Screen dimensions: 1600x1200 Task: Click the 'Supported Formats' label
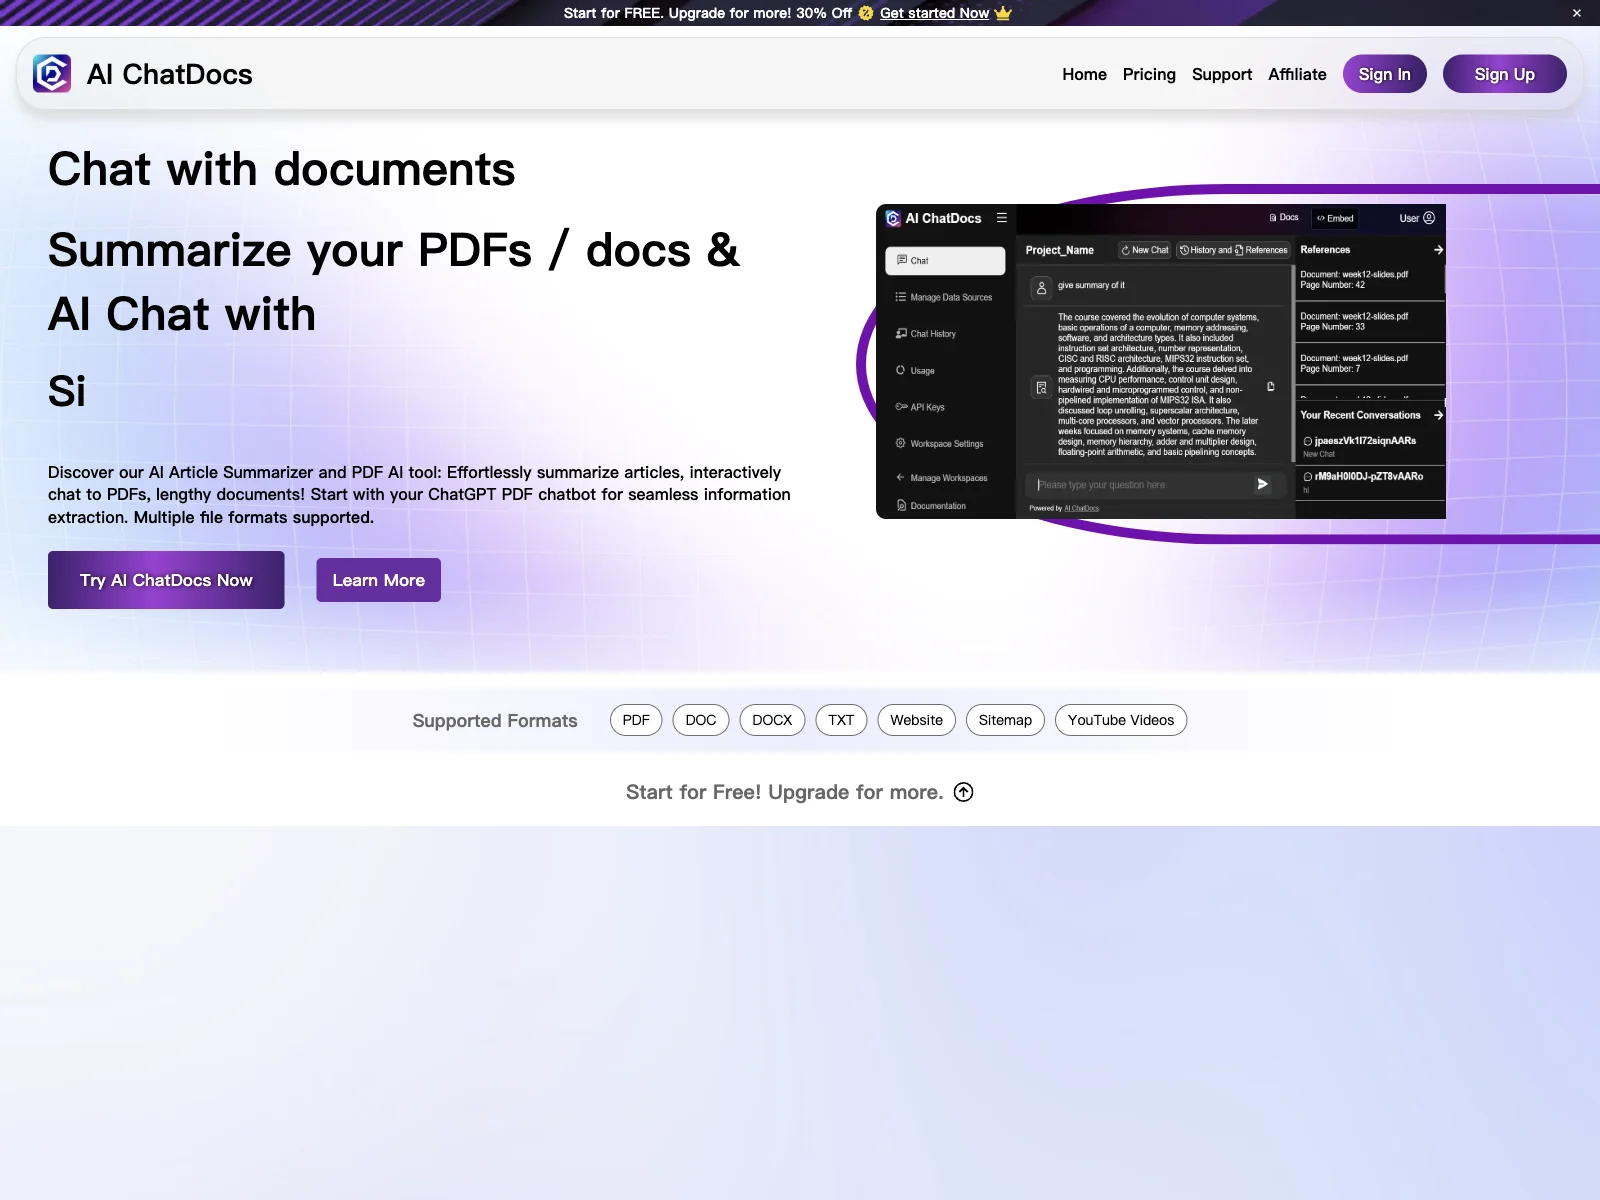click(495, 721)
